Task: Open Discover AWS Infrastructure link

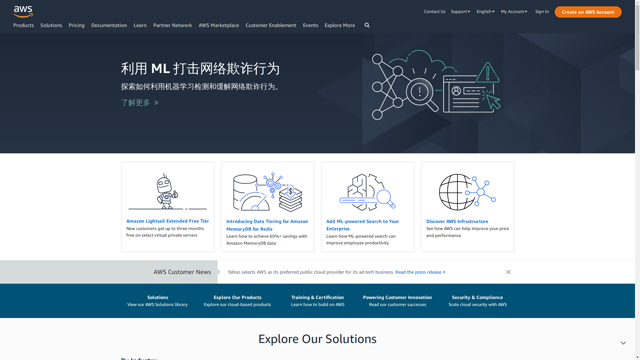Action: 457,221
